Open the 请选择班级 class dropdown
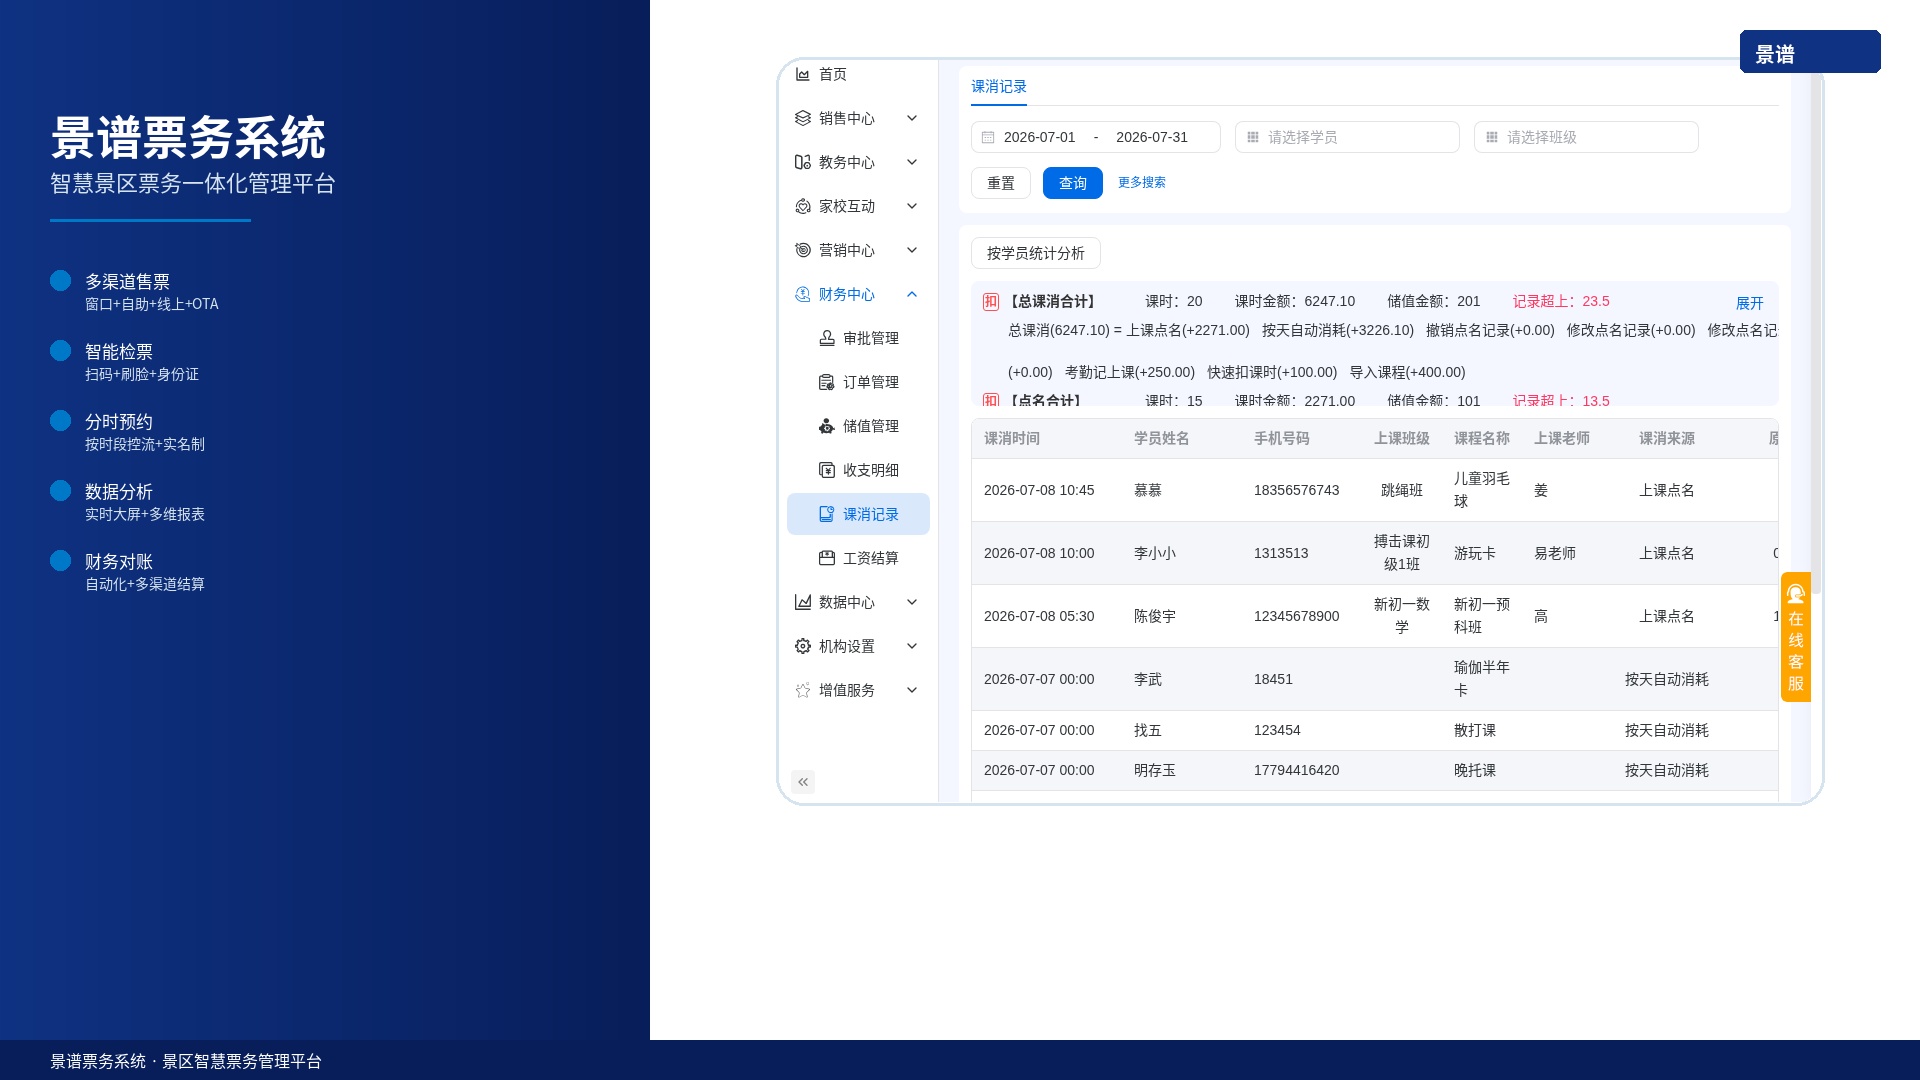The image size is (1920, 1080). click(x=1585, y=137)
